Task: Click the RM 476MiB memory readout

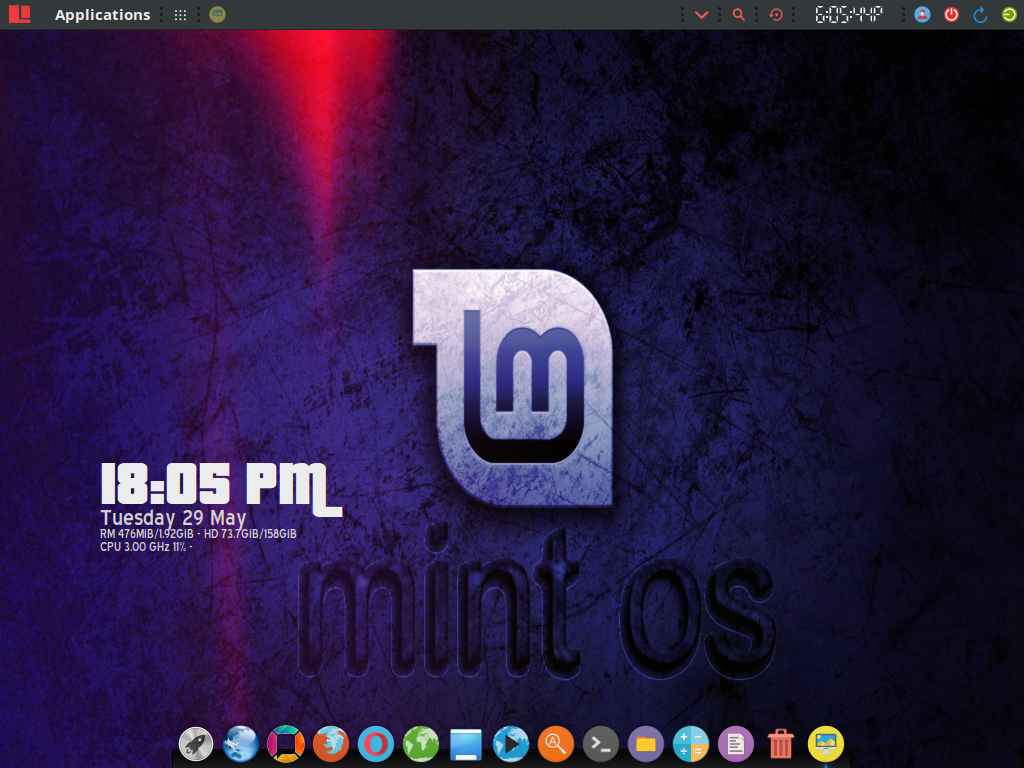Action: coord(147,534)
